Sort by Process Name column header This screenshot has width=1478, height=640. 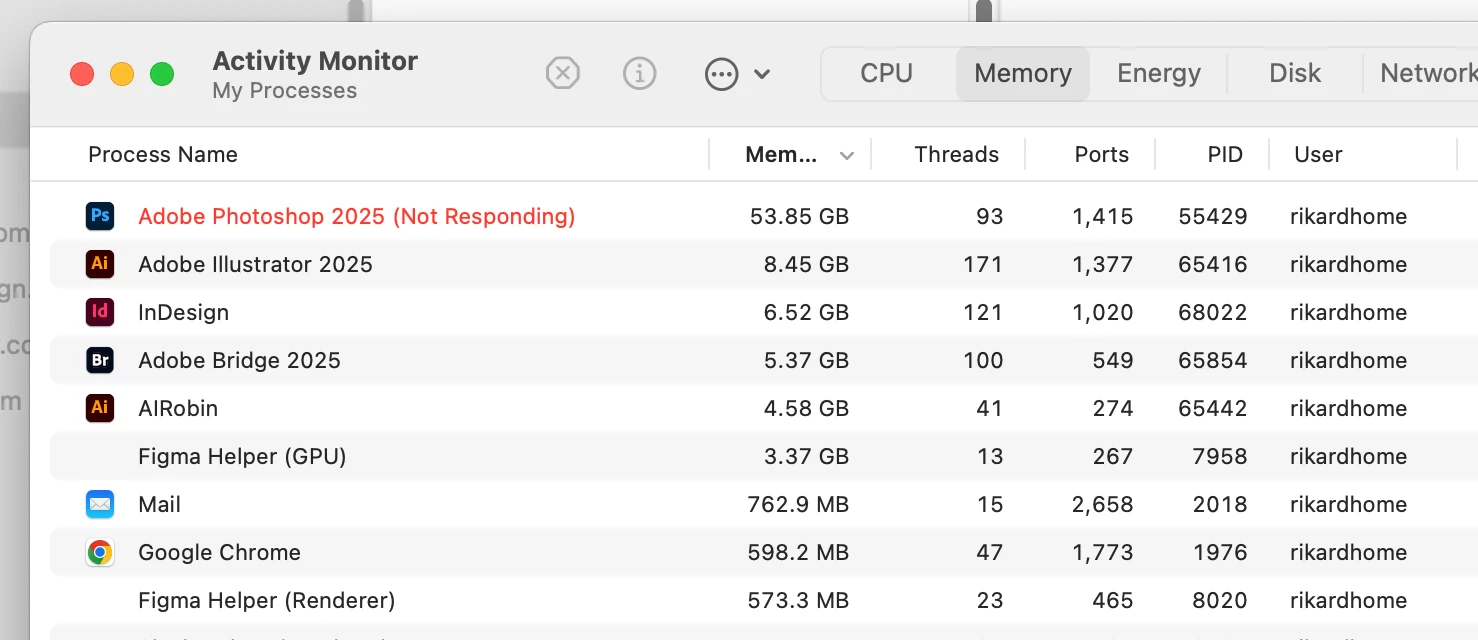(x=163, y=155)
